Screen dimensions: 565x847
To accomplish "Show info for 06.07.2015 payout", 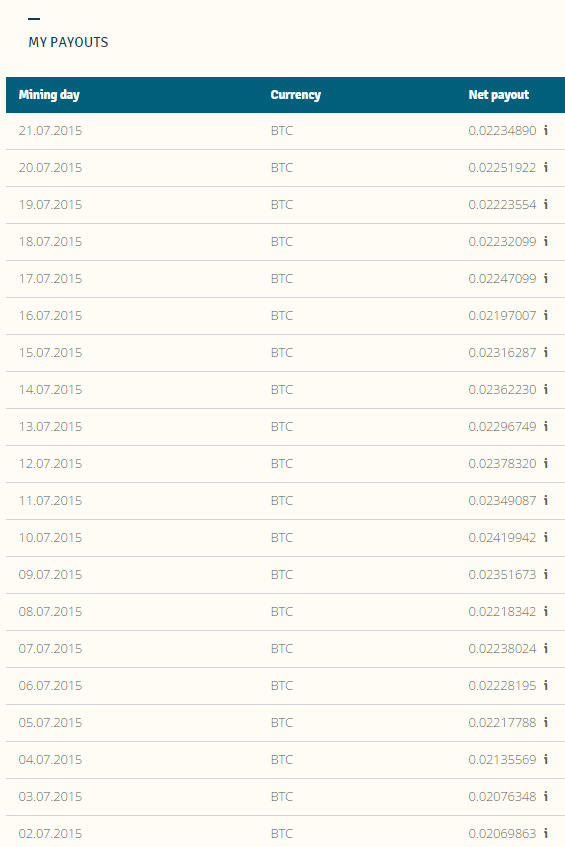I will tap(546, 685).
